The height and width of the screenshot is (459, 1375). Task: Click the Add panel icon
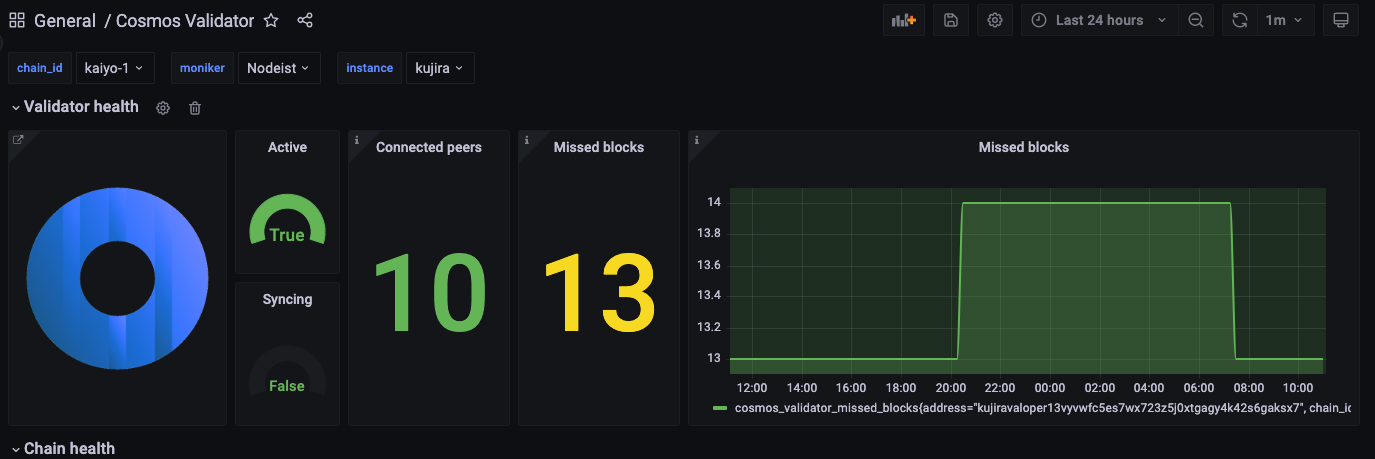coord(903,20)
